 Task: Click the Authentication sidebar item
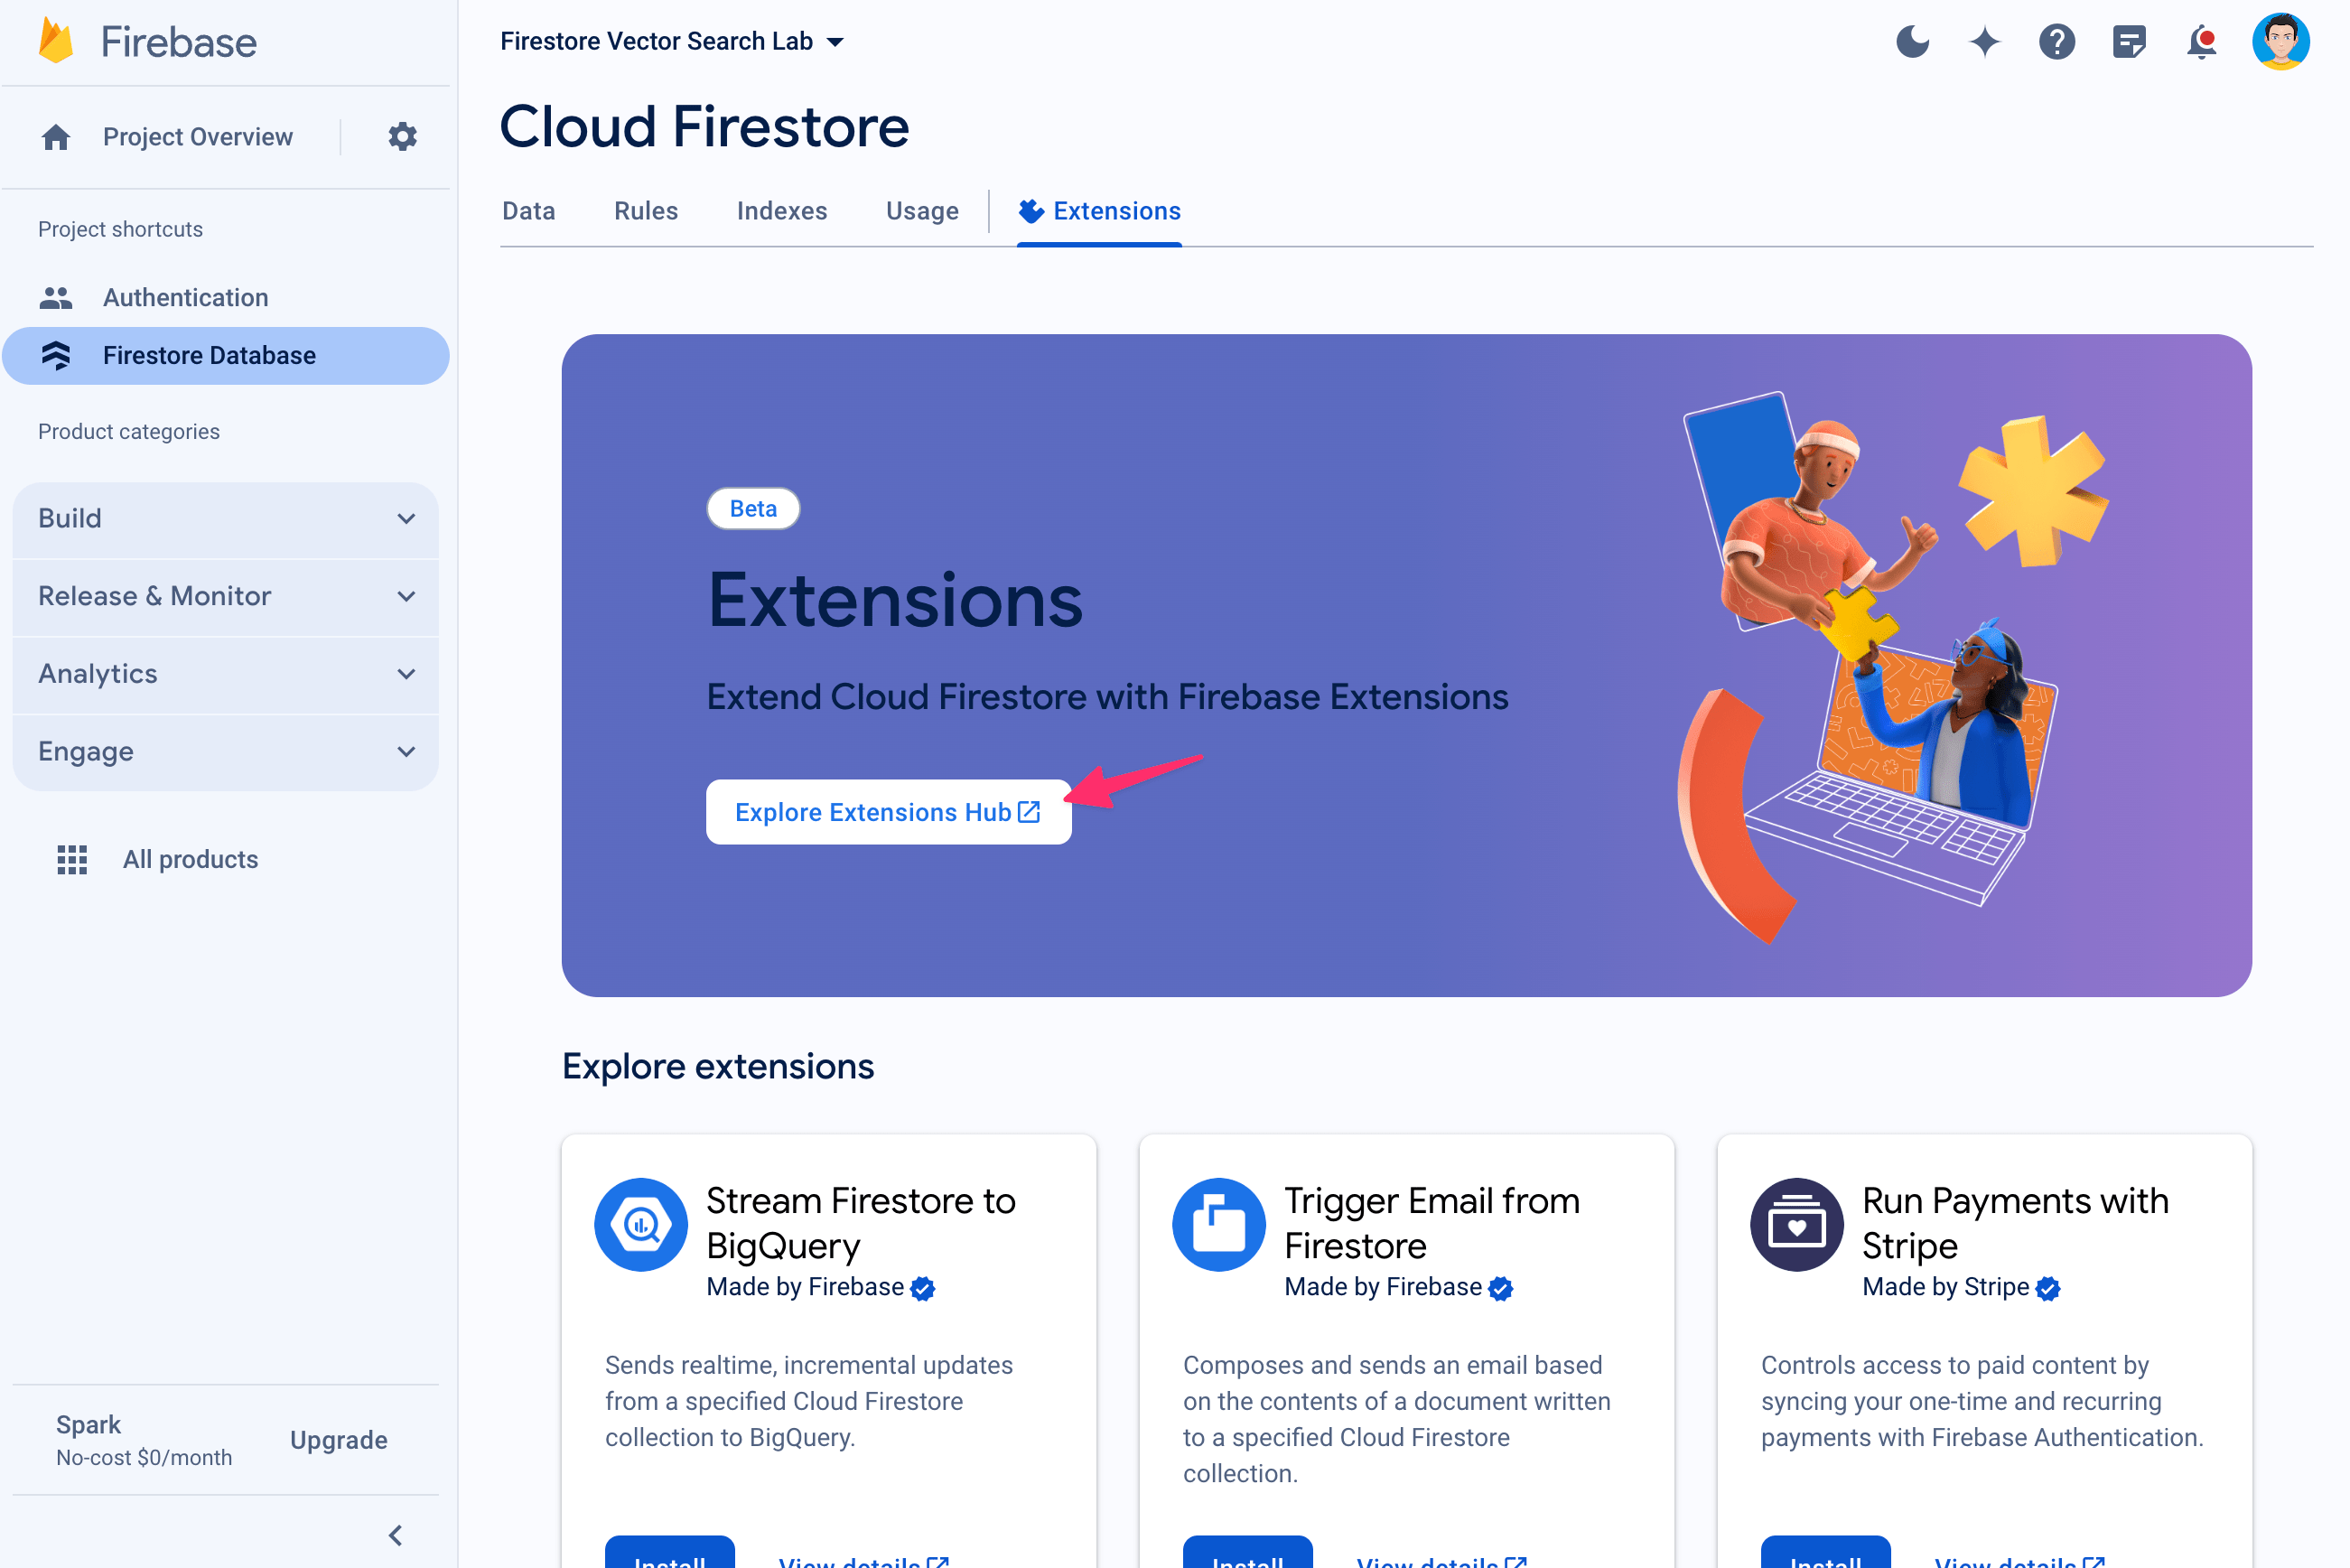187,295
